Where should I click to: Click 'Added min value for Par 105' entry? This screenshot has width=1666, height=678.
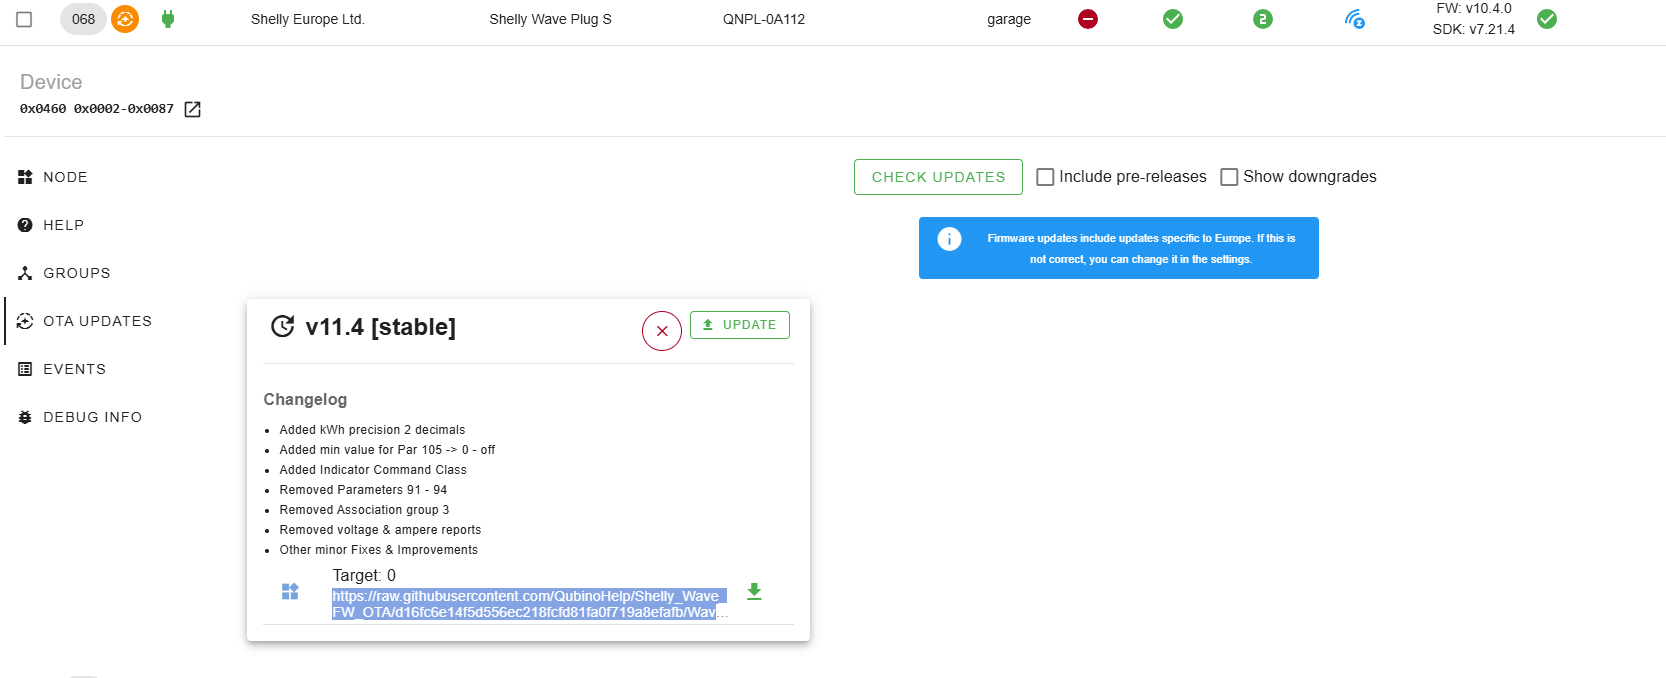(387, 450)
